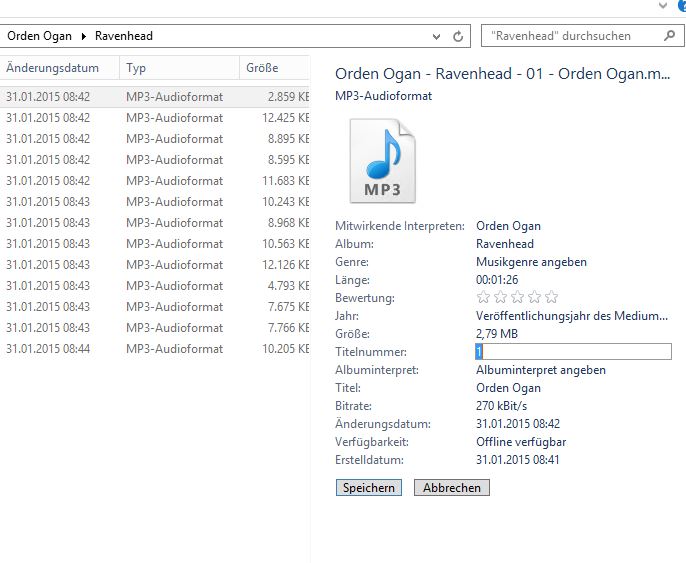Click the Verfügbarkeit value Offline verfügbar
Viewport: 686px width, 563px height.
pyautogui.click(x=521, y=442)
